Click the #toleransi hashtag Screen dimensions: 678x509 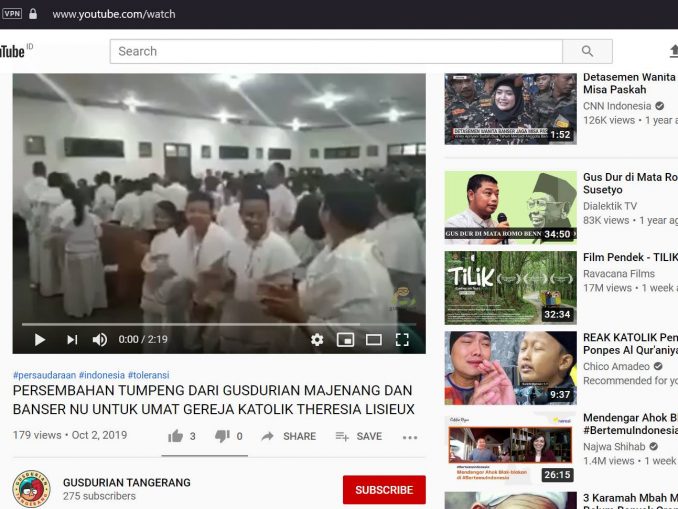point(148,375)
